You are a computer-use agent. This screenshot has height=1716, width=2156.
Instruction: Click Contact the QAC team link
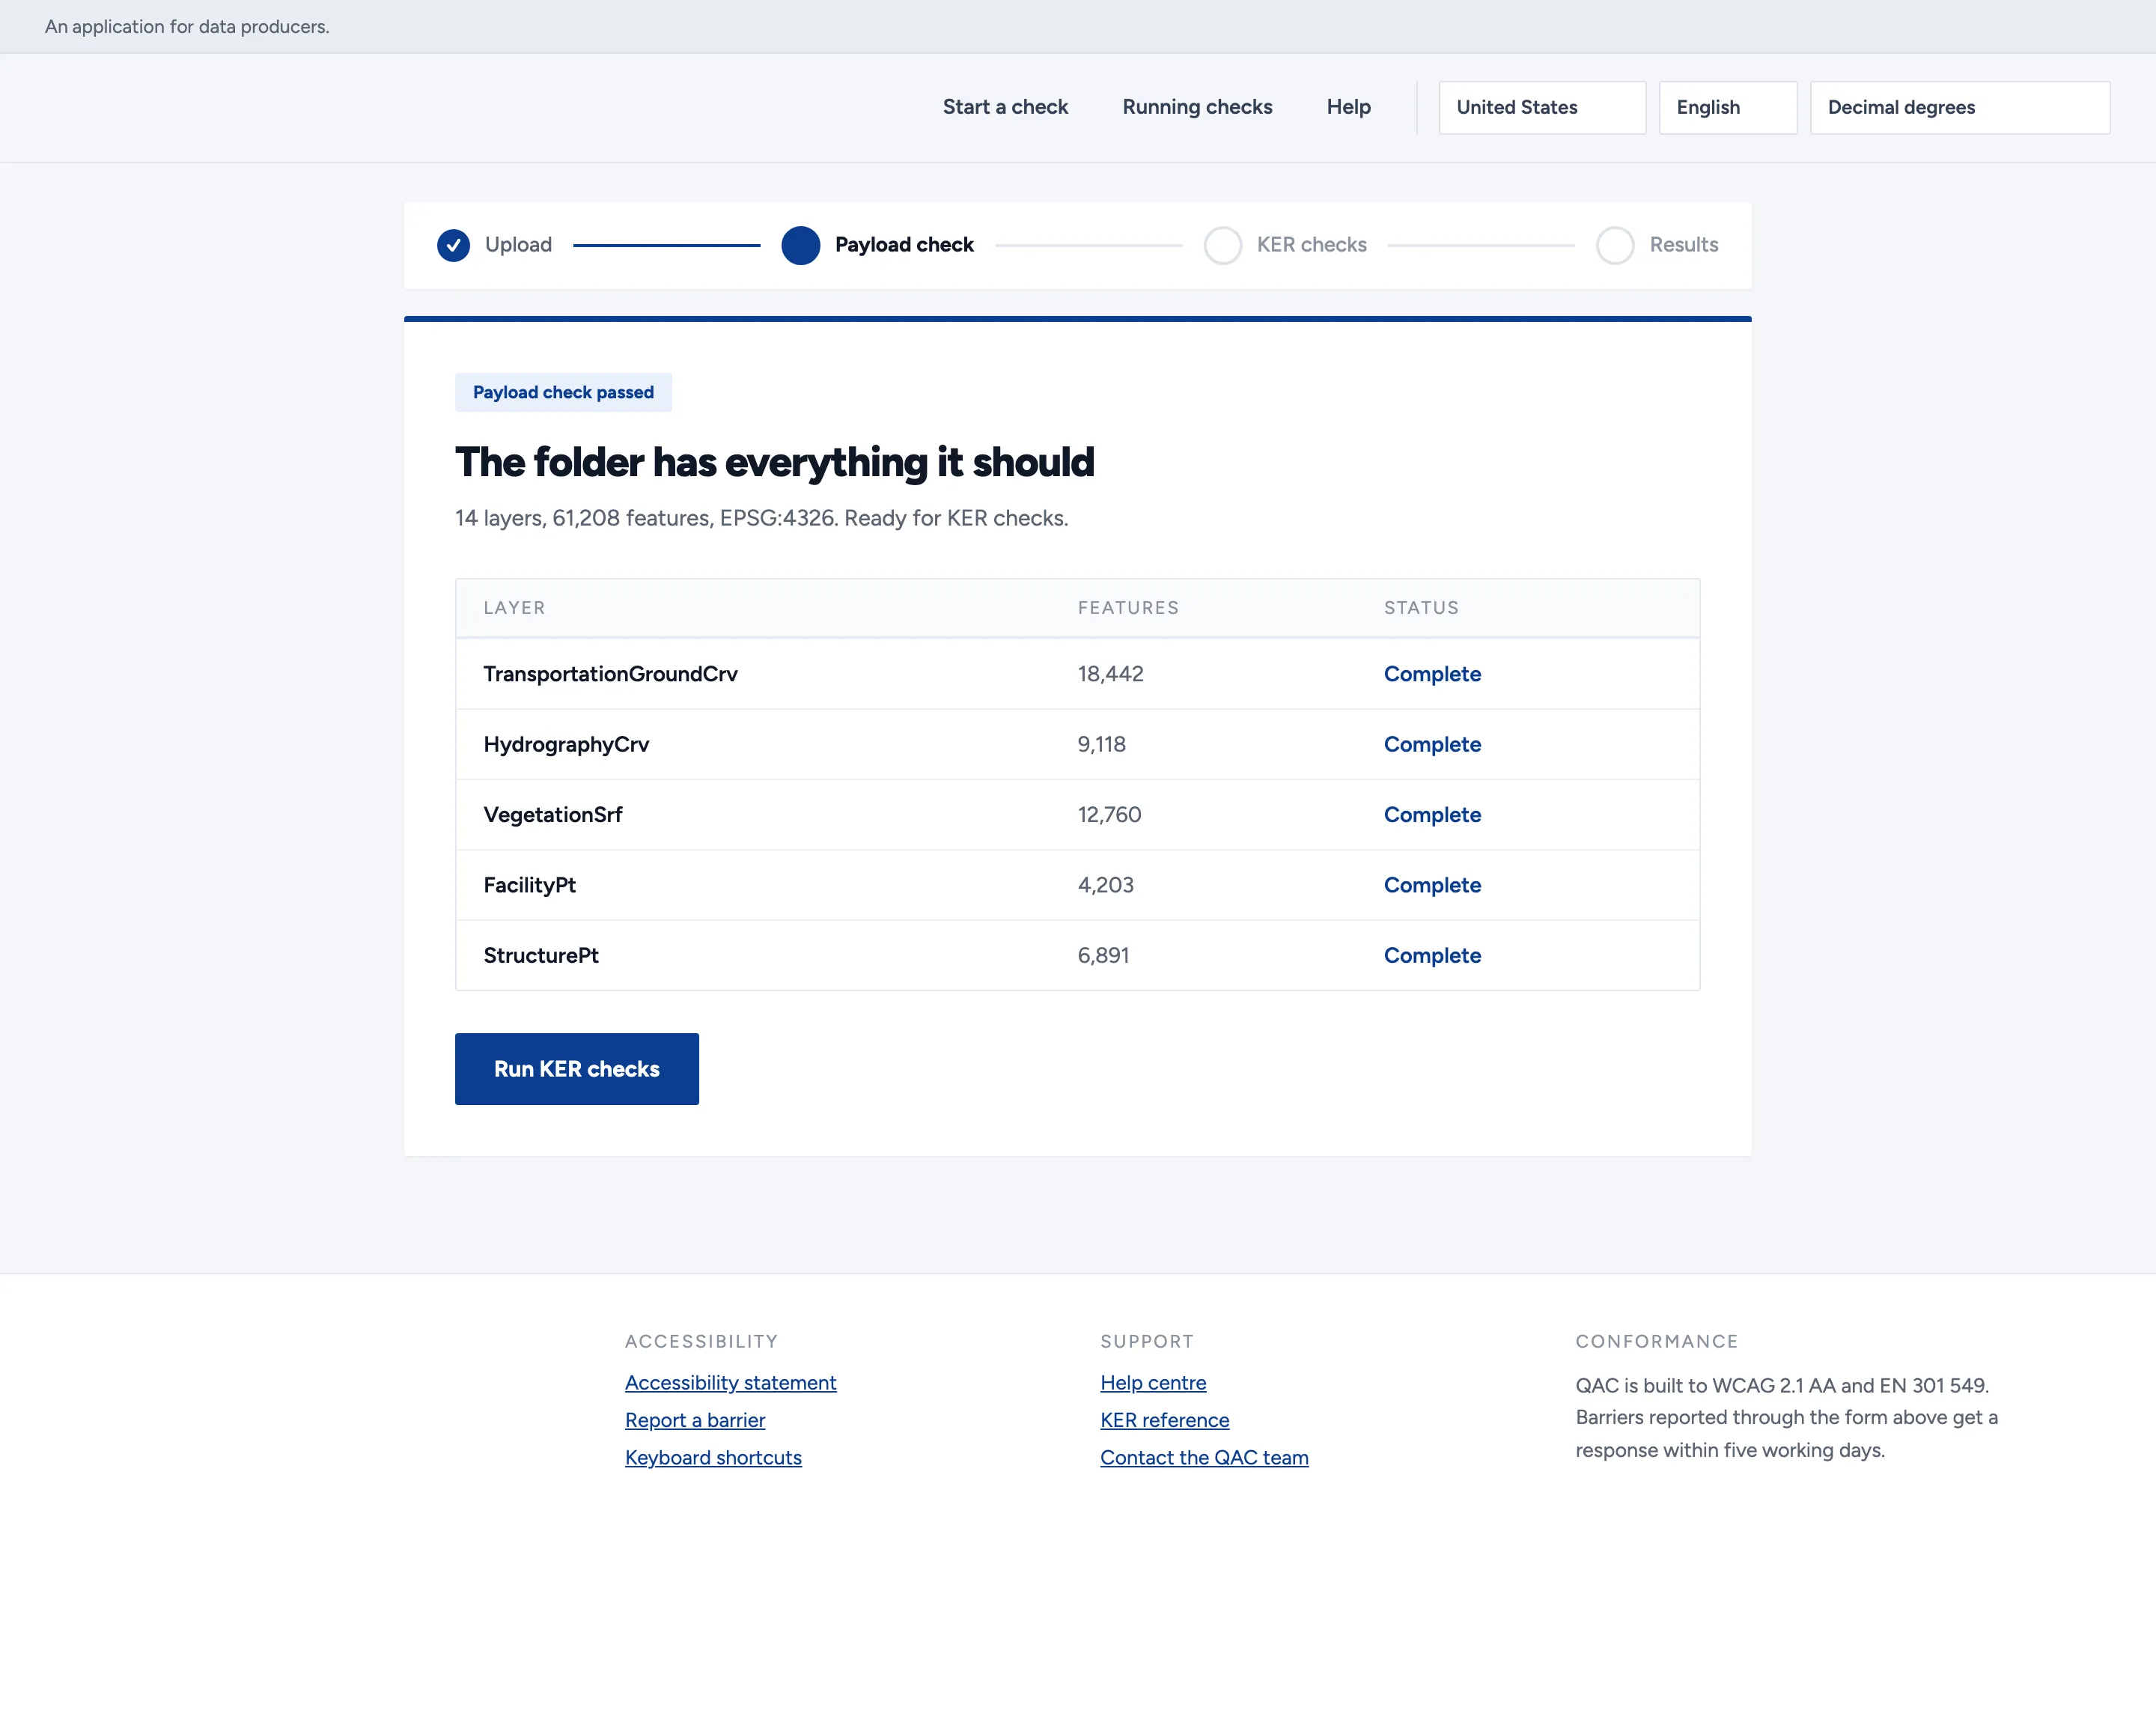[1204, 1458]
